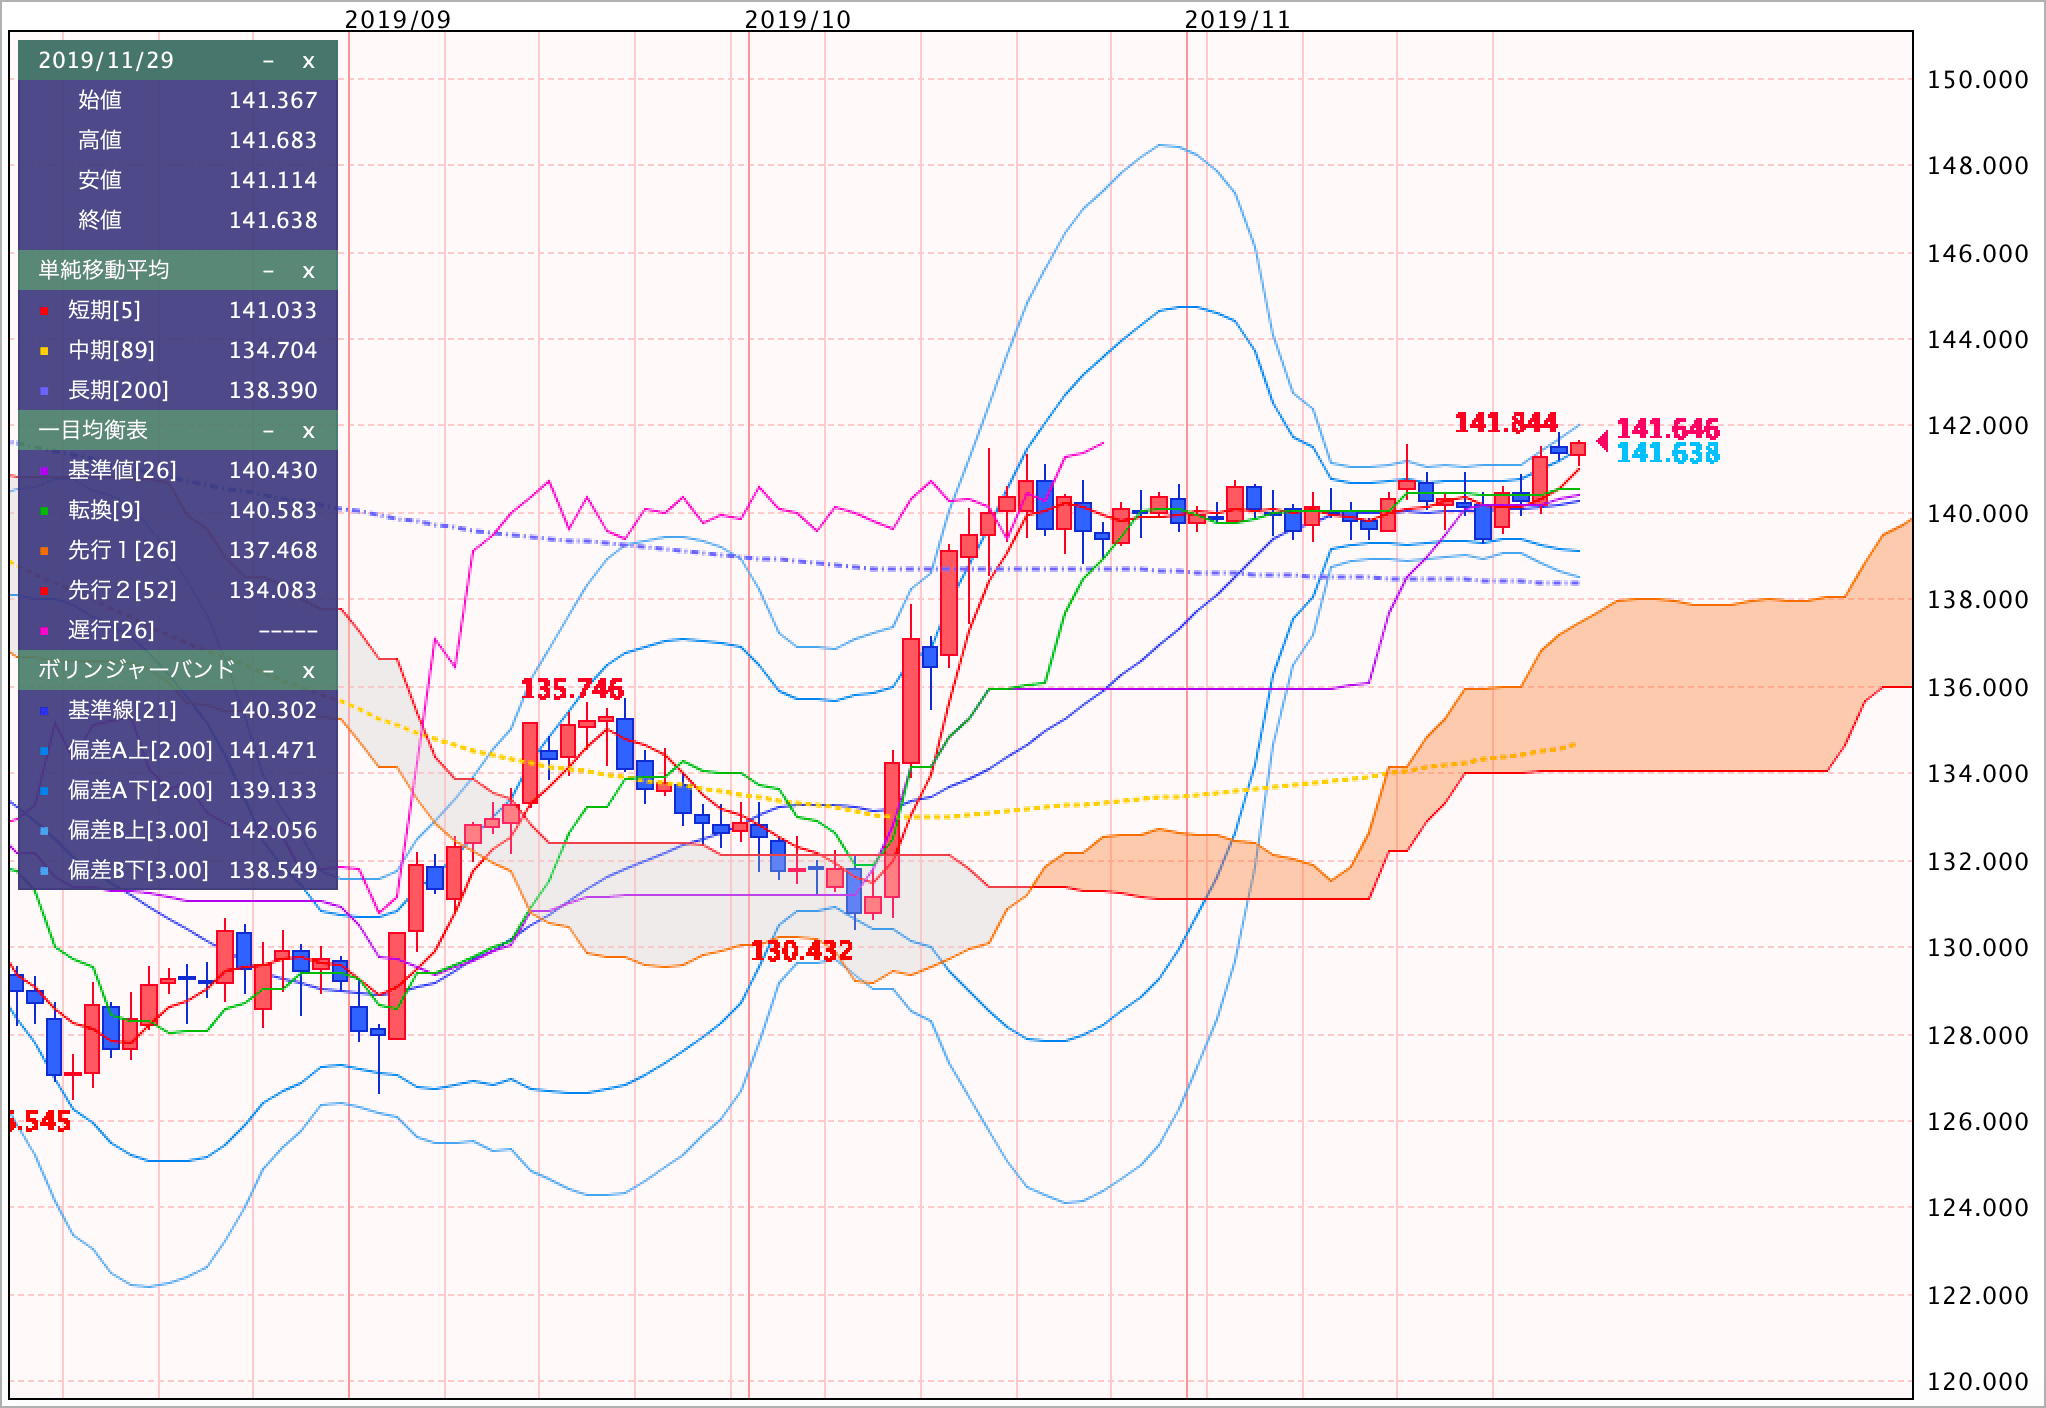
Task: Click the 144.000 price axis label
Action: tap(1978, 340)
